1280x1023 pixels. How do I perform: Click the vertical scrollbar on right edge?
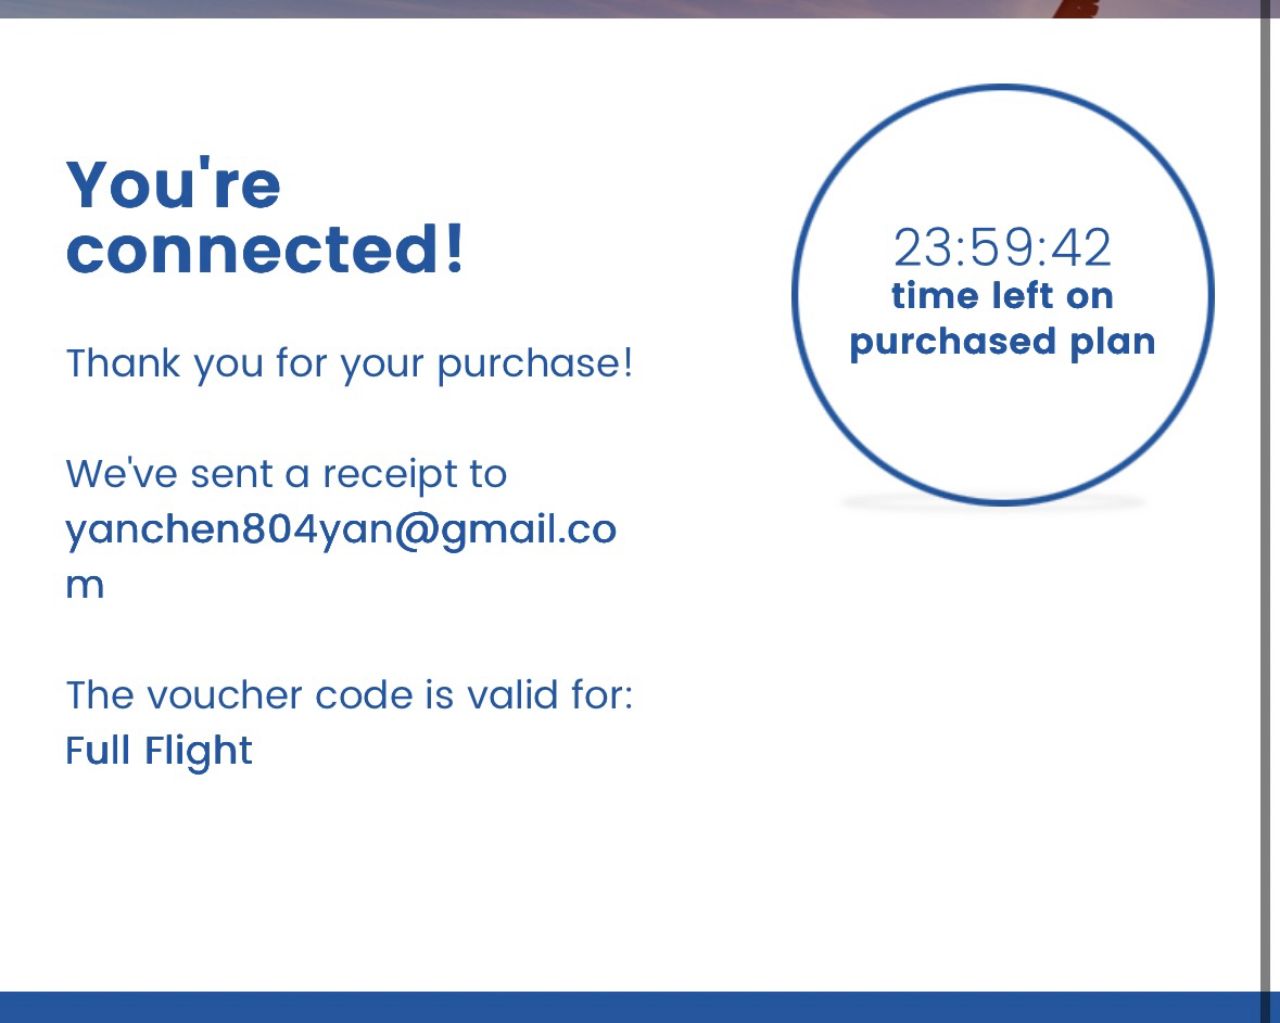click(1266, 500)
